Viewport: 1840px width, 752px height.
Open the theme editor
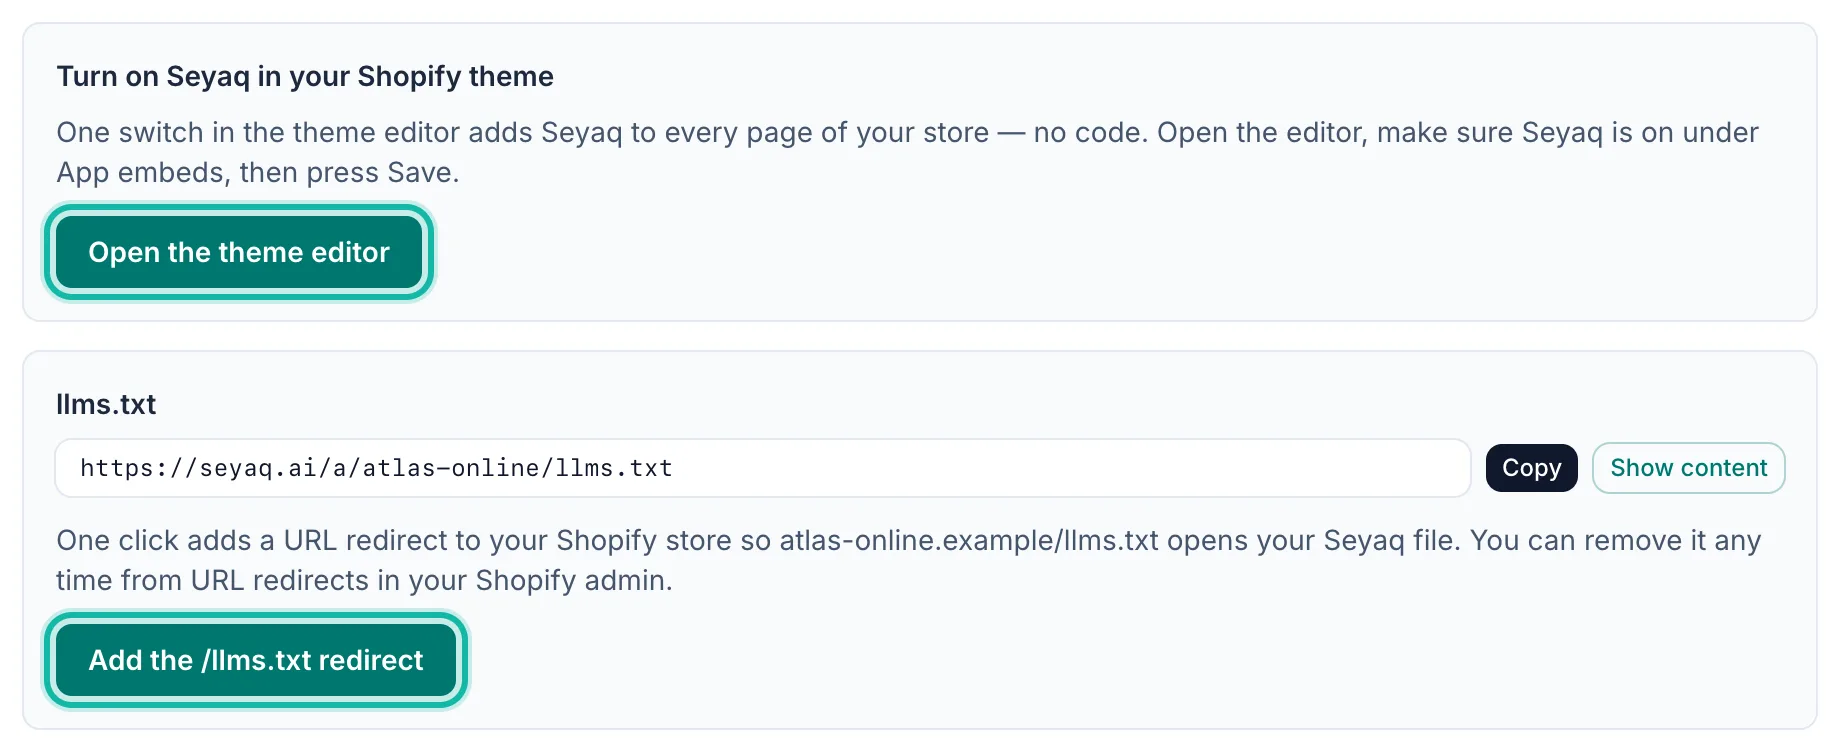[x=239, y=252]
